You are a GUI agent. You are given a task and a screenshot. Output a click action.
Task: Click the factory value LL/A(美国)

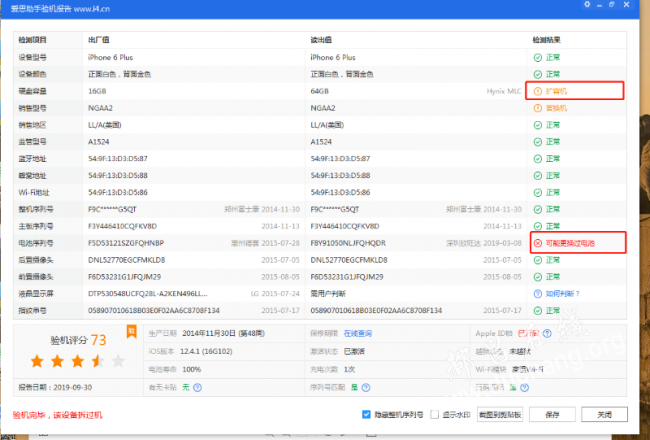pyautogui.click(x=104, y=125)
